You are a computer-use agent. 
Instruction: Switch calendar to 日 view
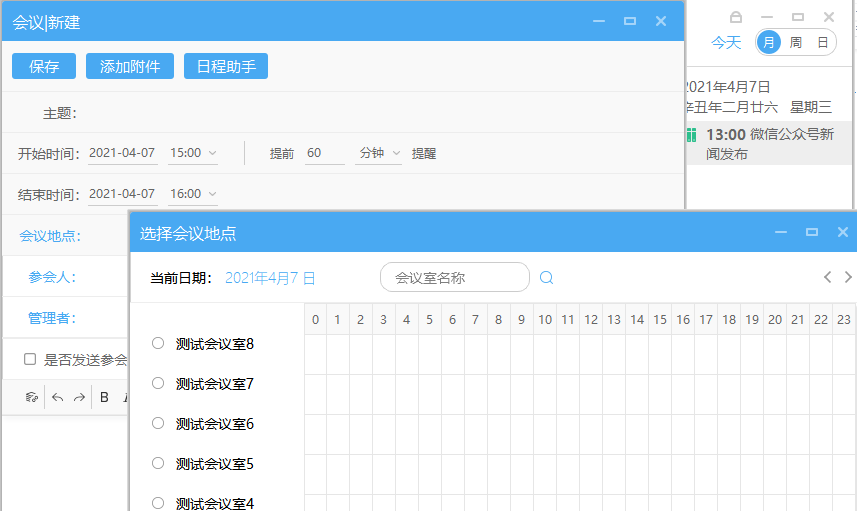tap(822, 42)
